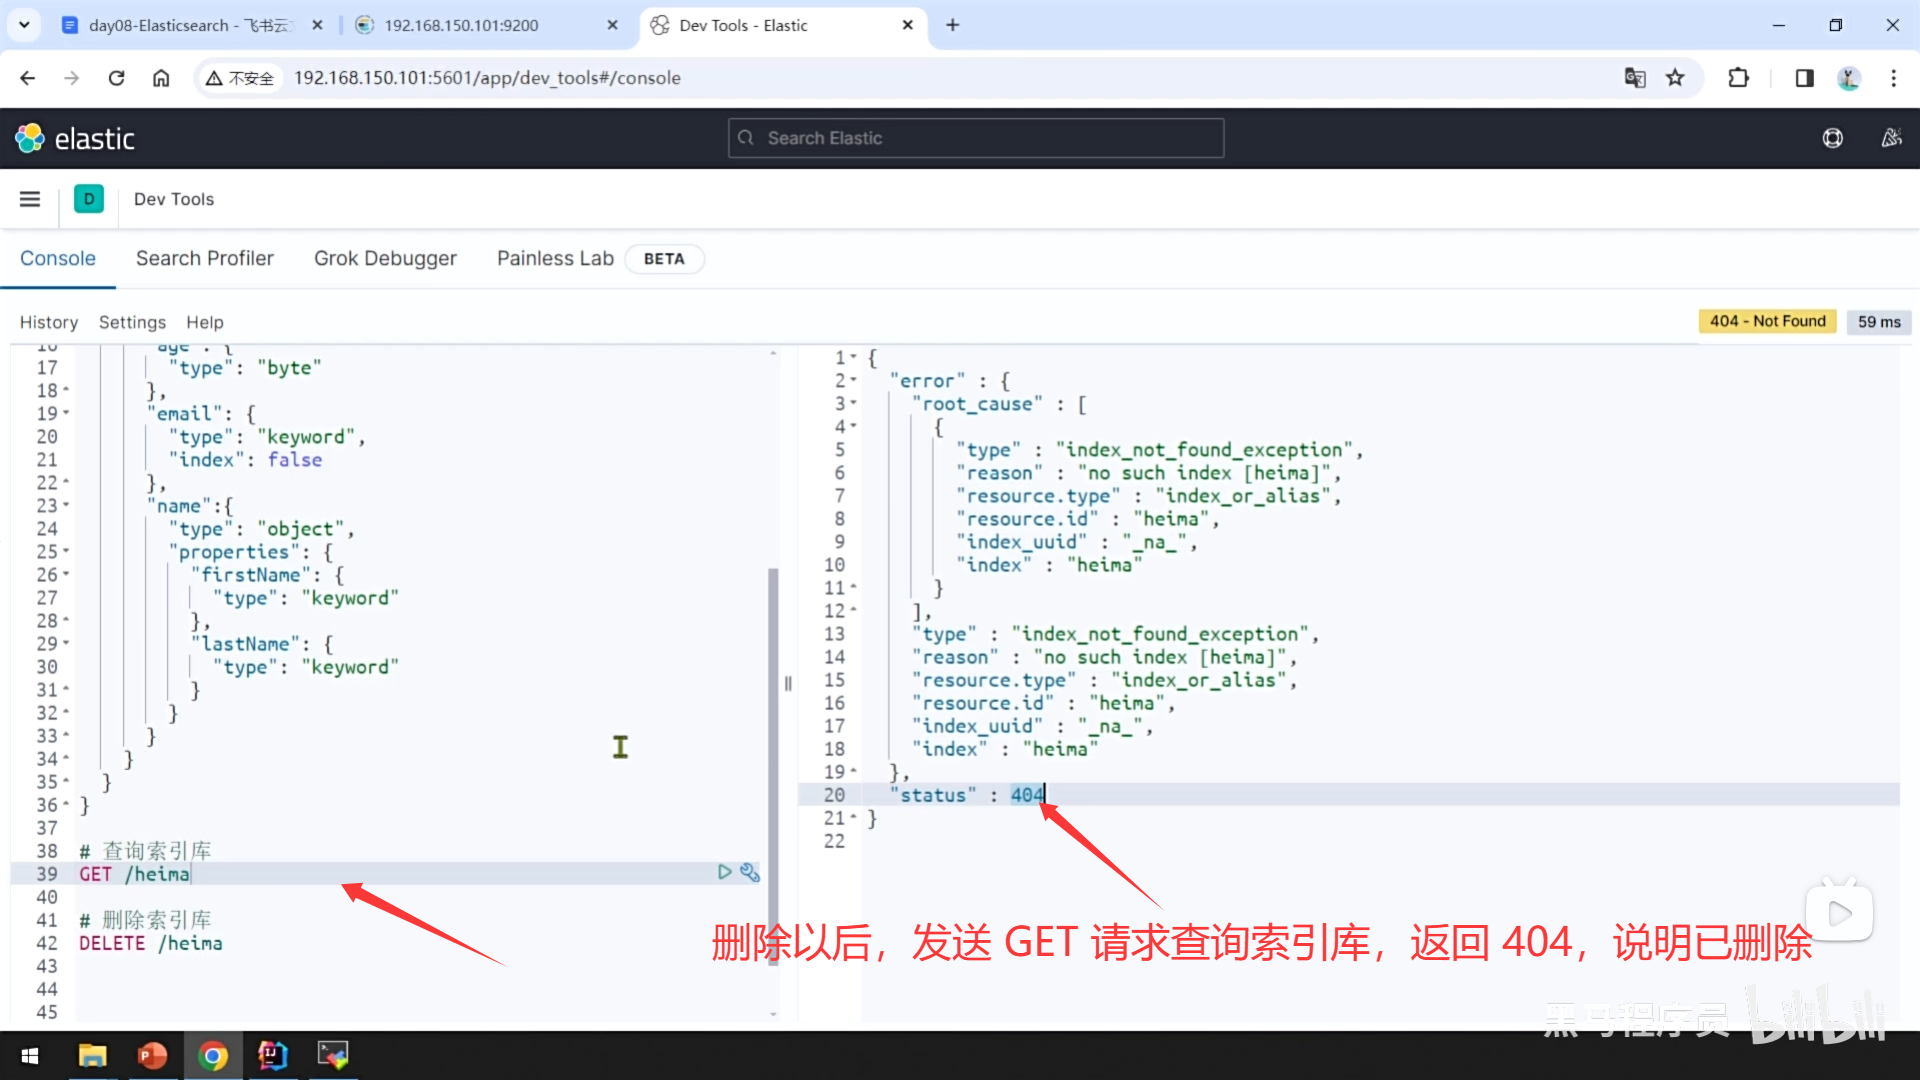Bookmark this page with the star icon
This screenshot has width=1920, height=1080.
click(x=1675, y=78)
